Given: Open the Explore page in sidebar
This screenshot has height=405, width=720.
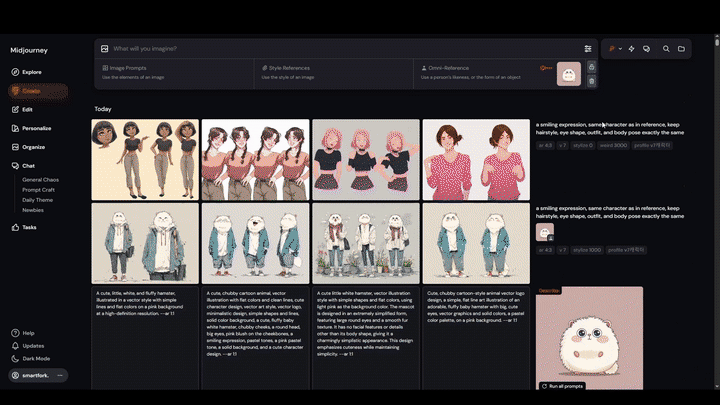Looking at the screenshot, I should [27, 72].
